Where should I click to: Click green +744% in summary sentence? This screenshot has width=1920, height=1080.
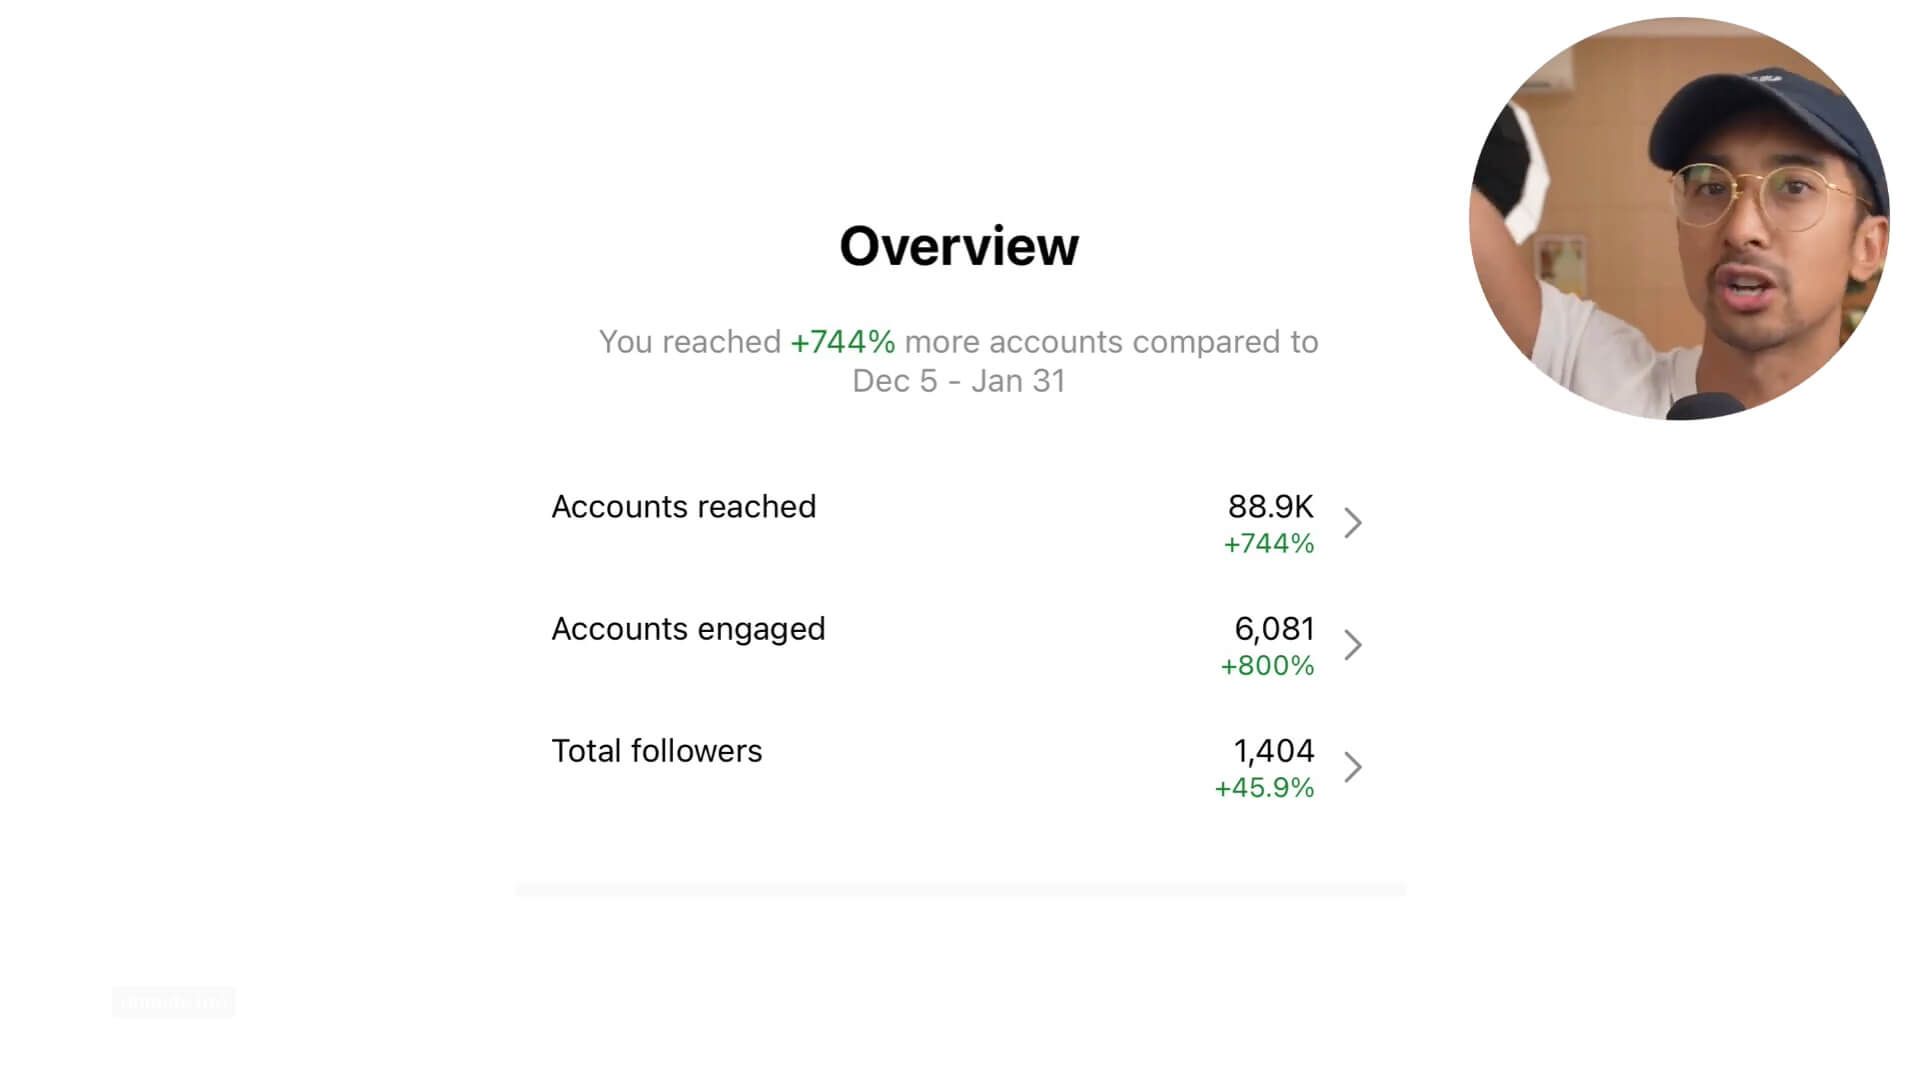[842, 342]
